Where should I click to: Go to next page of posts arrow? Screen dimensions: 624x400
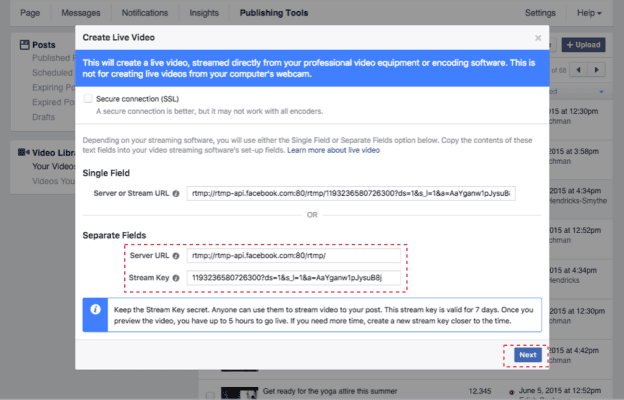[x=597, y=70]
